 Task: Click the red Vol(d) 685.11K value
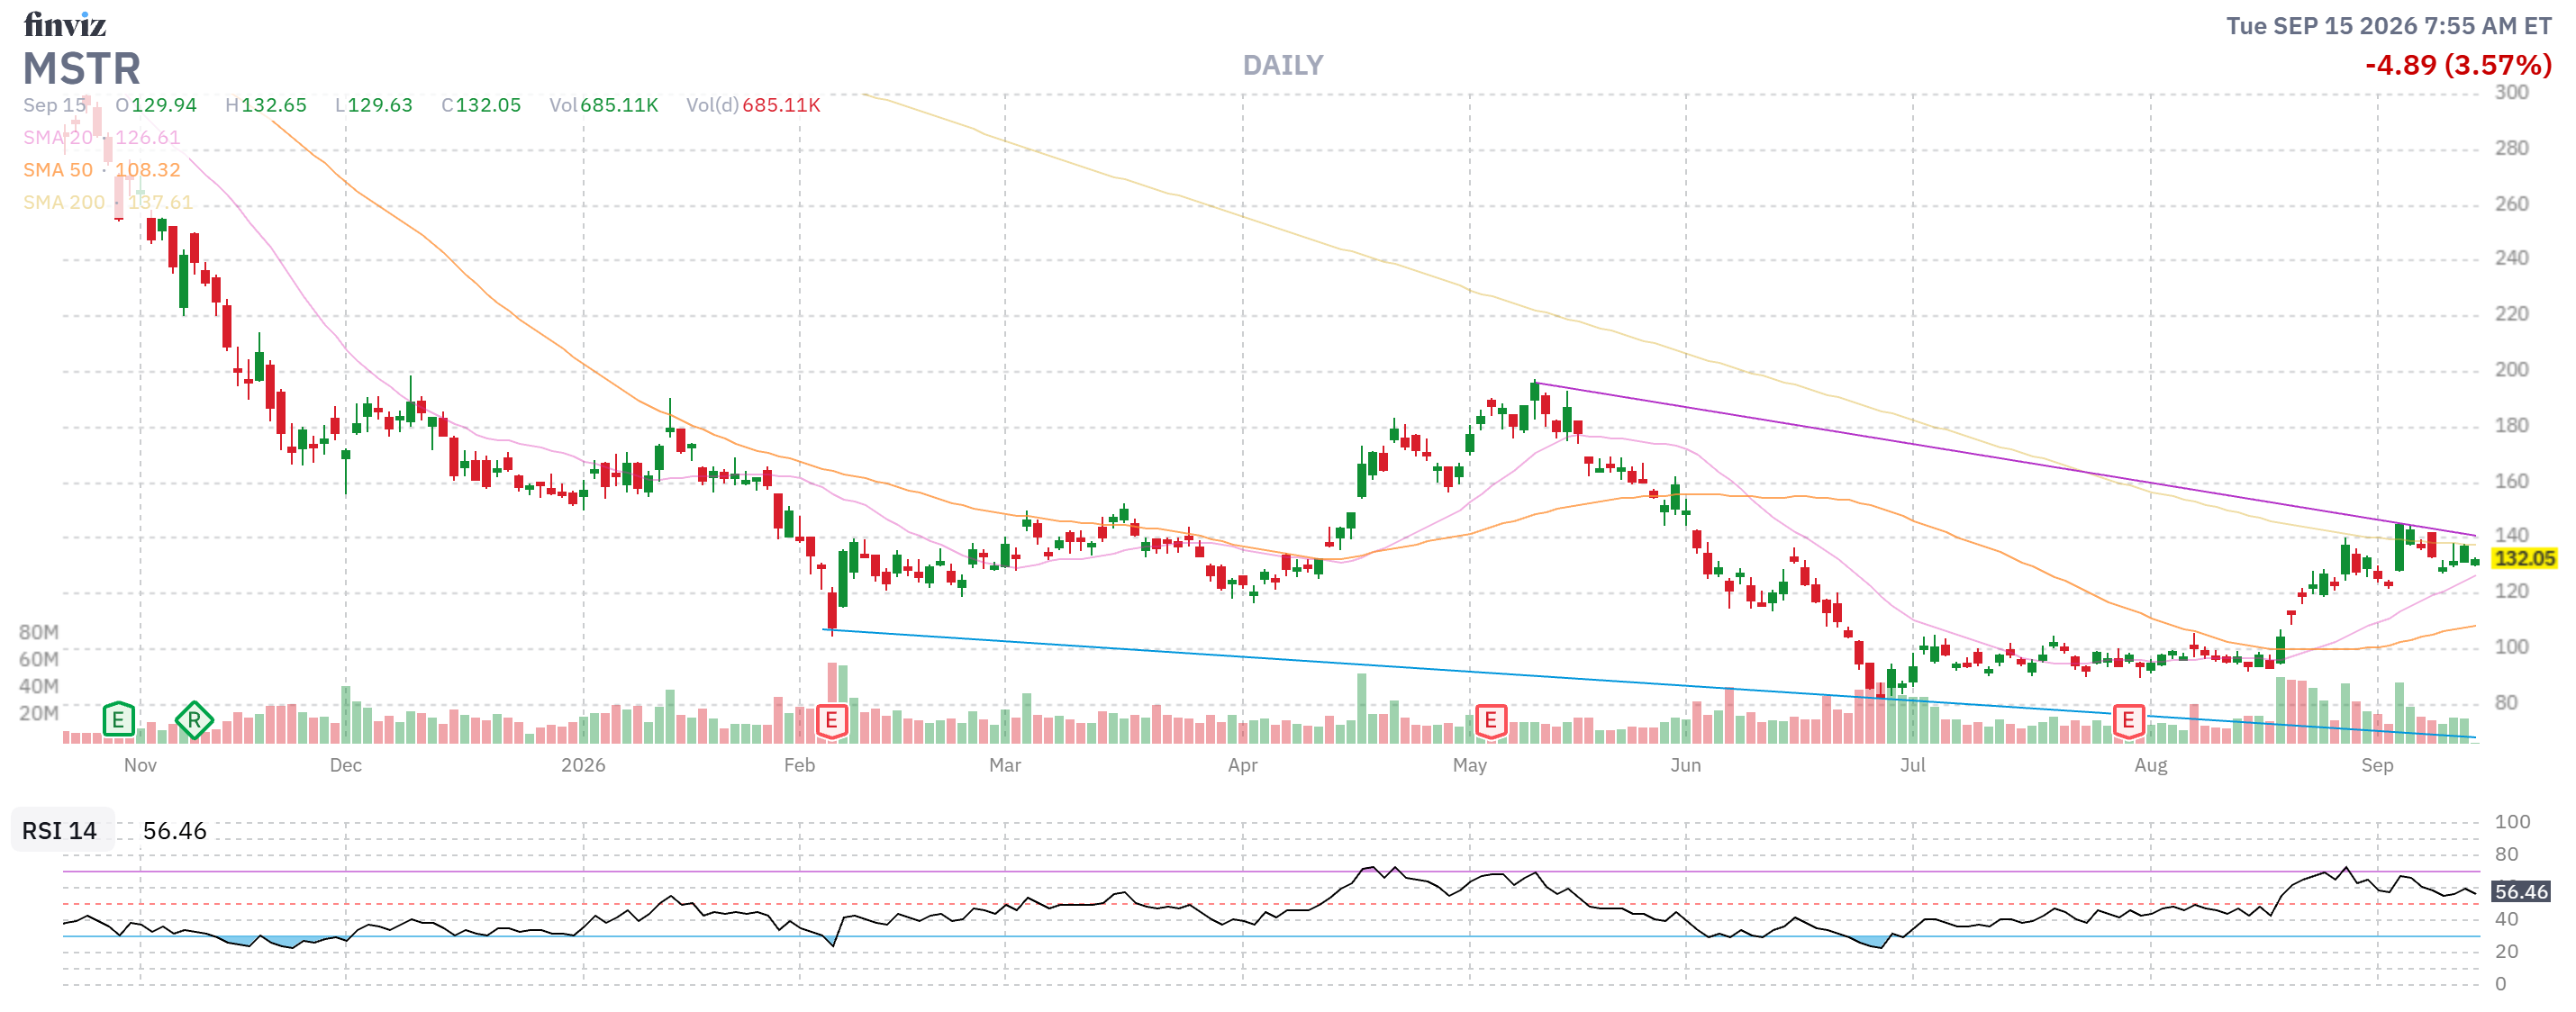point(781,105)
